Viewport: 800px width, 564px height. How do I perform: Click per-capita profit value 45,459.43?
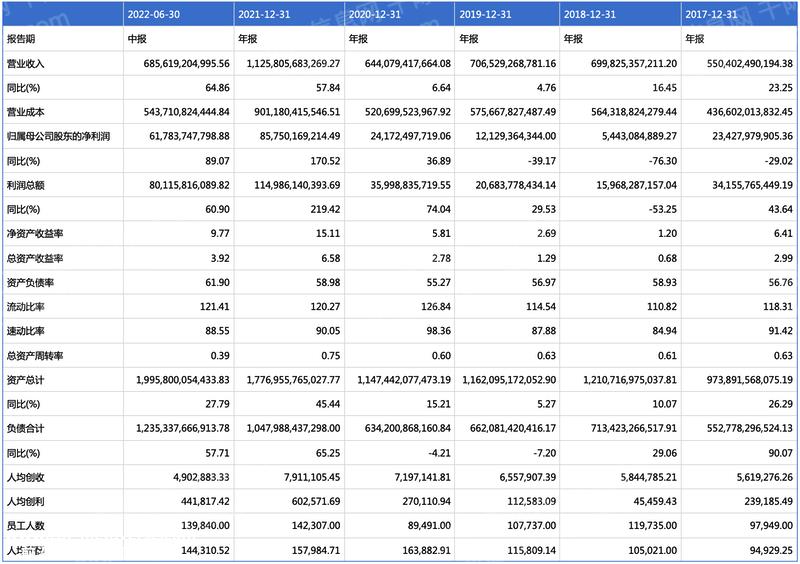coord(655,502)
